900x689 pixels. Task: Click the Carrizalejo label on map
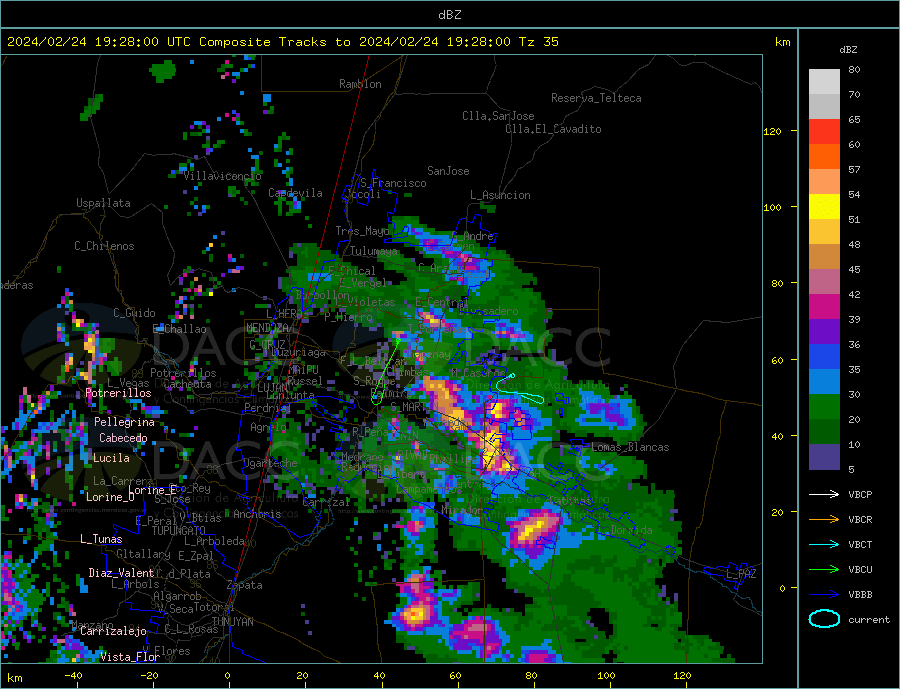click(113, 632)
